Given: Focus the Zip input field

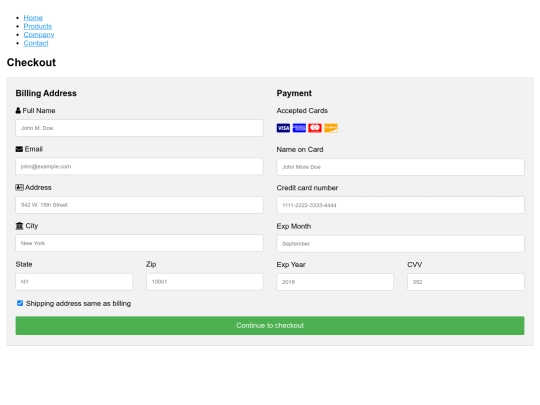Looking at the screenshot, I should coord(205,282).
